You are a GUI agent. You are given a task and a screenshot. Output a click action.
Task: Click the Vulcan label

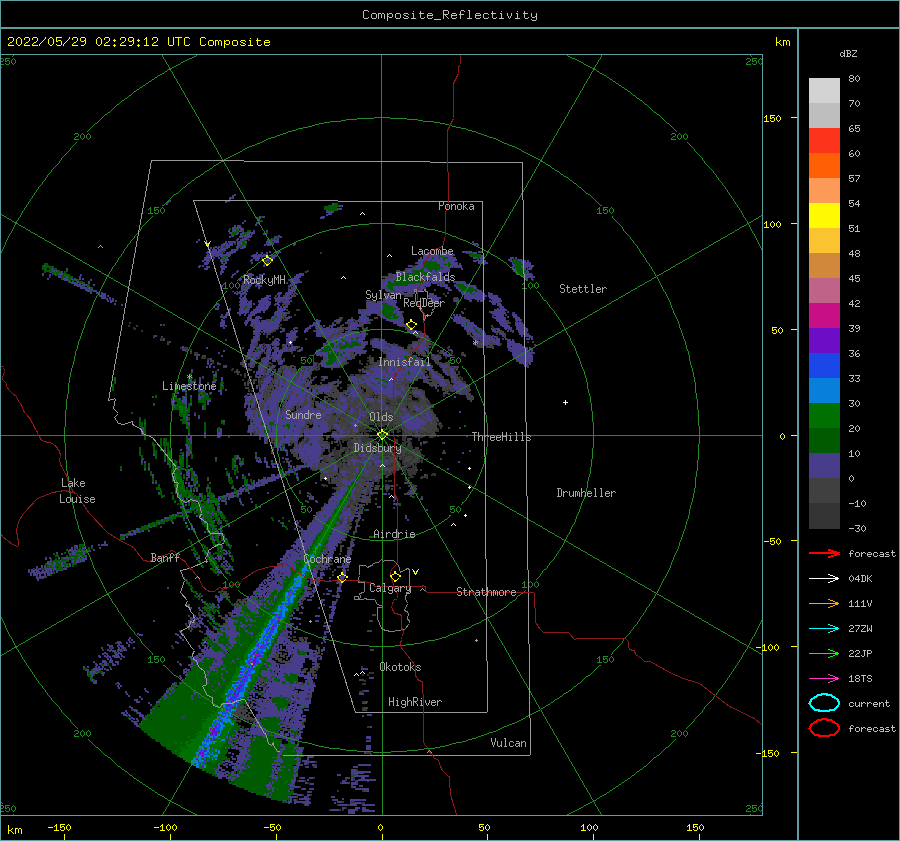pos(509,743)
